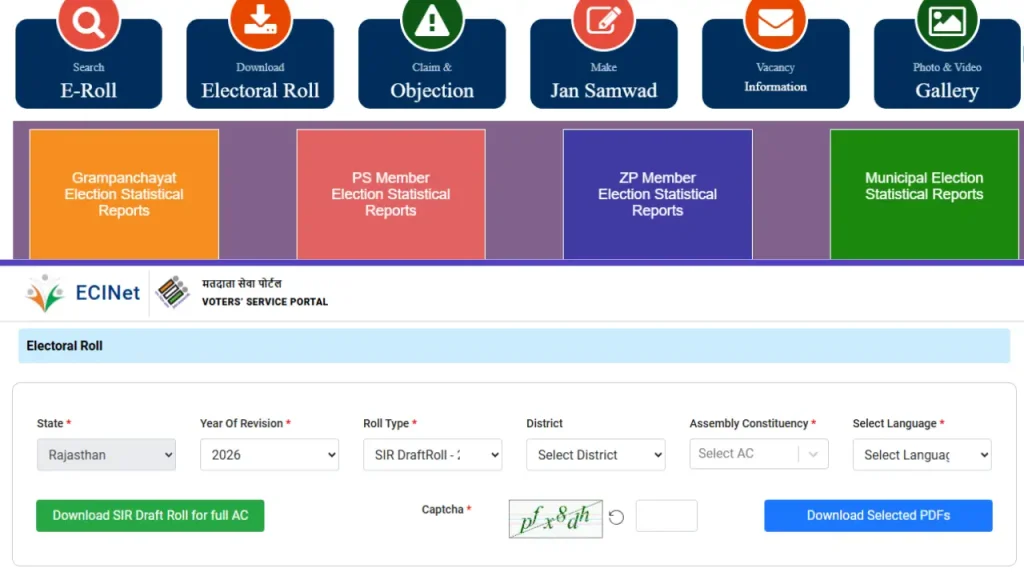Refresh the captcha using the reload icon
This screenshot has width=1024, height=576.
tap(617, 517)
